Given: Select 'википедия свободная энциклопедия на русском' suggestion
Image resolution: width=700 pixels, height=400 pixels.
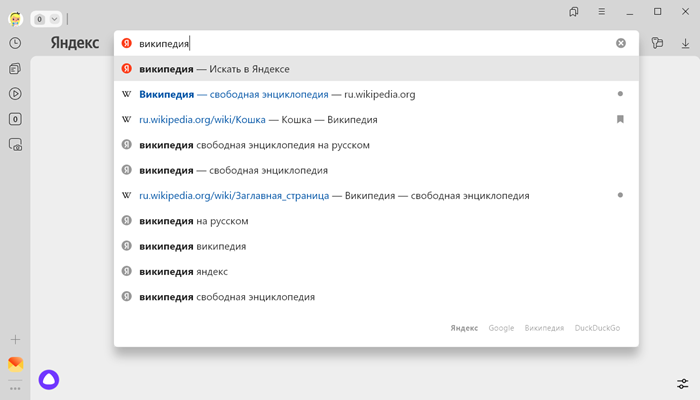Looking at the screenshot, I should pos(376,145).
